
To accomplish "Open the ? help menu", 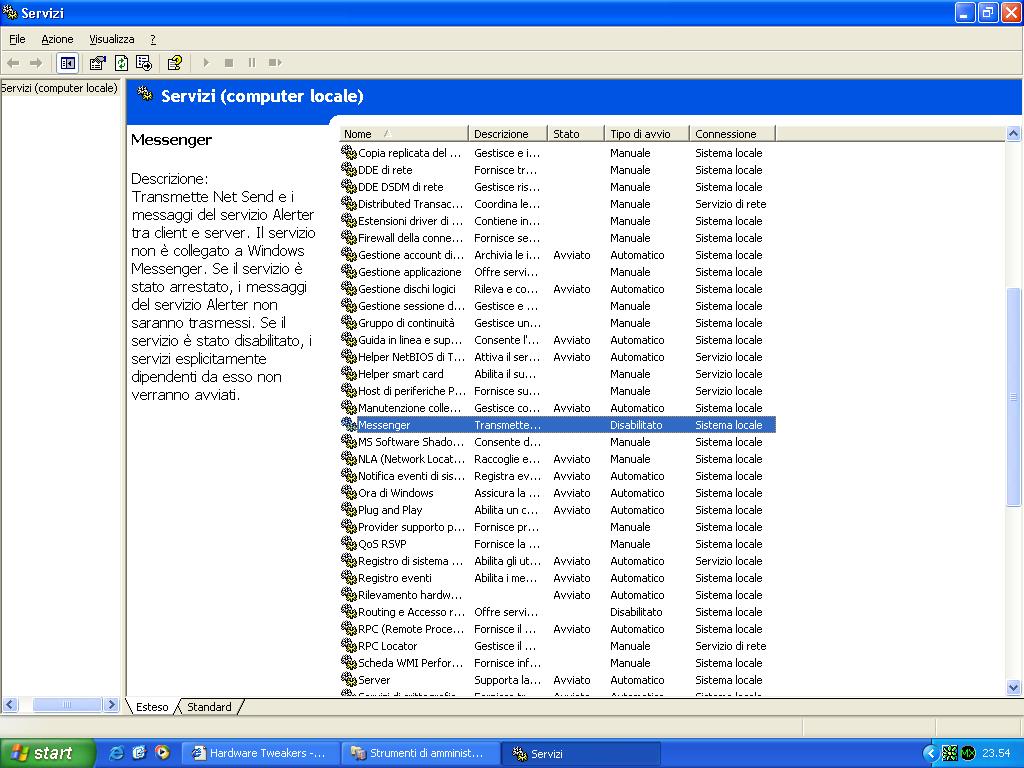I will click(x=153, y=39).
